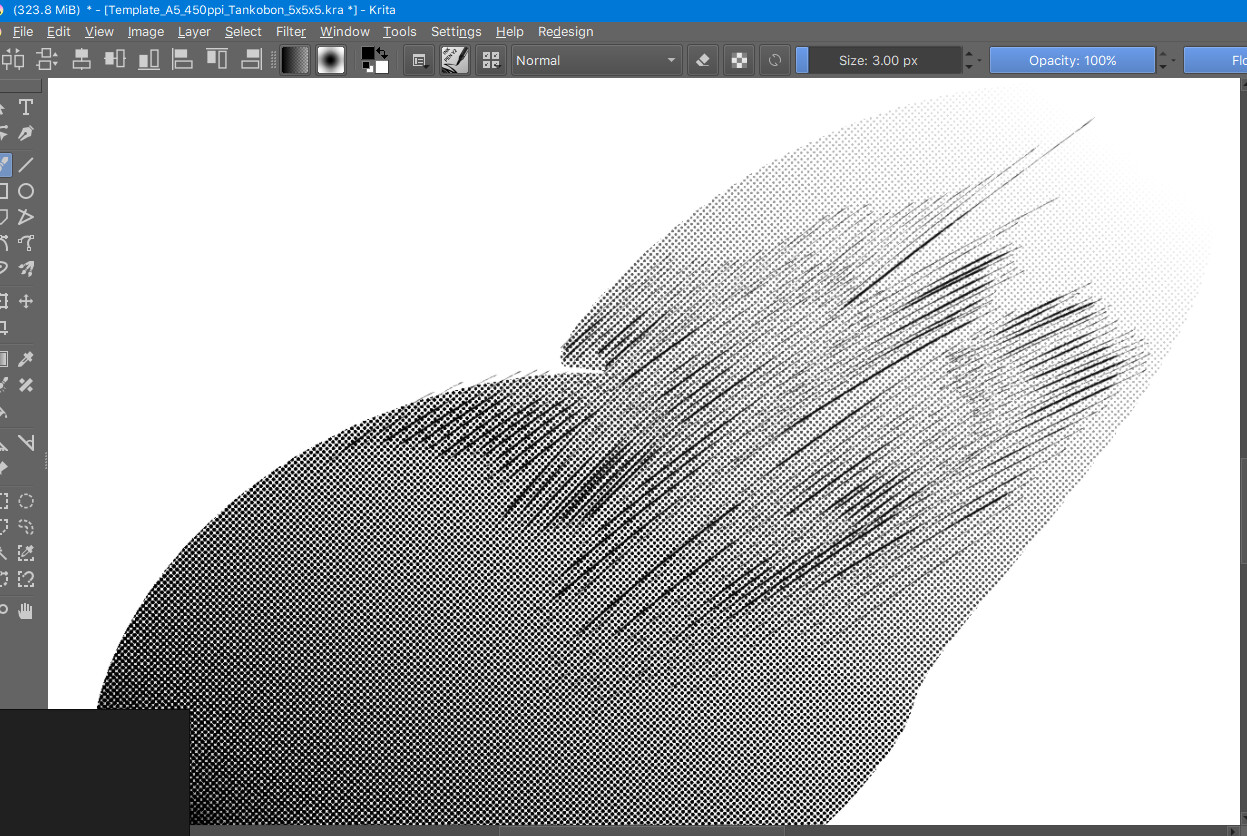This screenshot has height=836, width=1247.
Task: Open the Normal blending mode dropdown
Action: coord(596,60)
